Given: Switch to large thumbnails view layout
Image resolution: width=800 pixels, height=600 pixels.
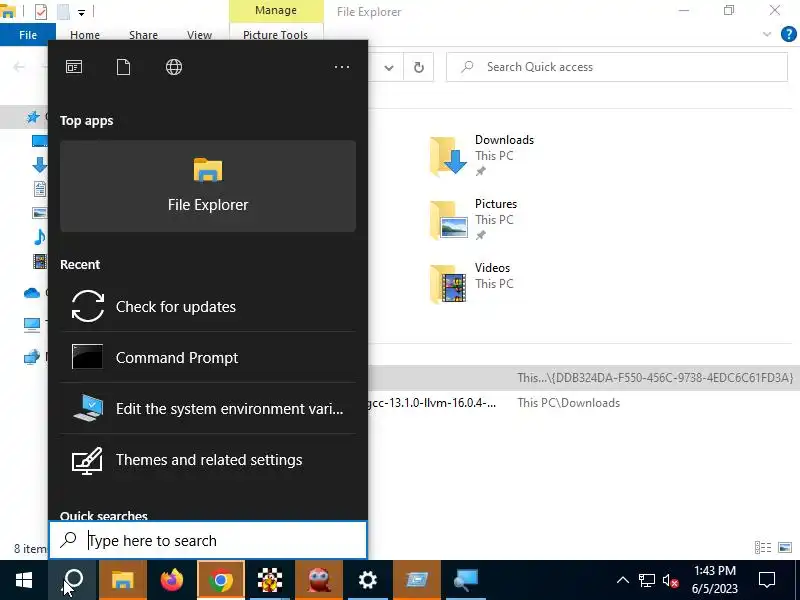Looking at the screenshot, I should pyautogui.click(x=785, y=547).
